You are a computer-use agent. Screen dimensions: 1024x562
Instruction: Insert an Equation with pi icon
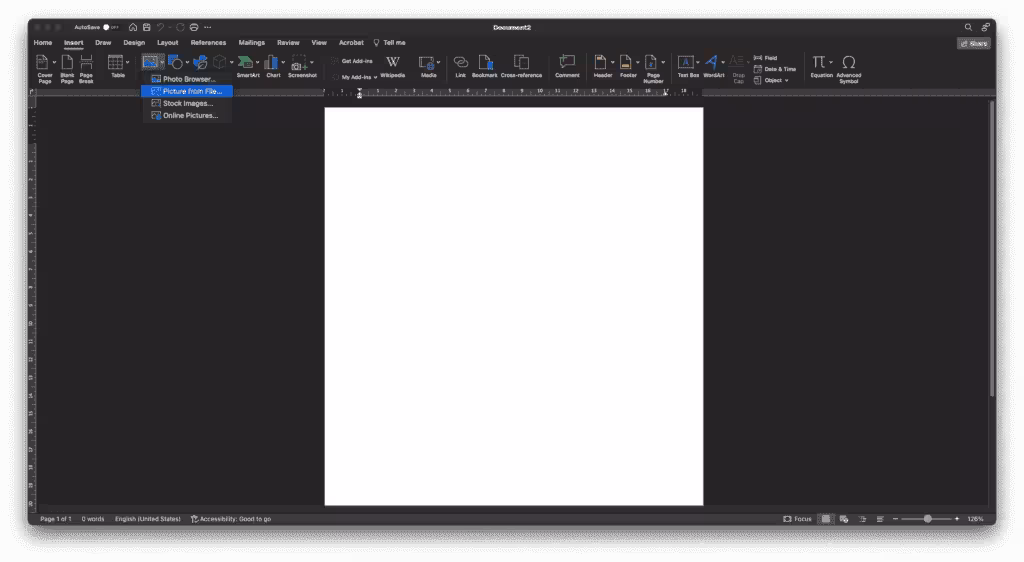click(x=818, y=62)
